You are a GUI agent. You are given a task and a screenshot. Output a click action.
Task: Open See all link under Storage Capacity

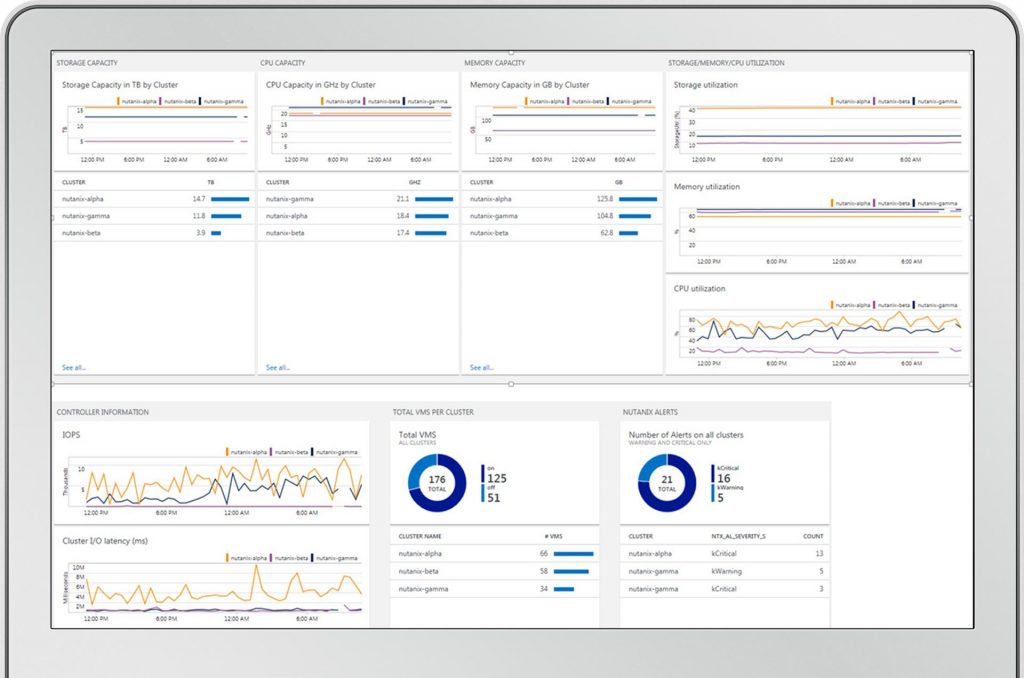click(74, 368)
